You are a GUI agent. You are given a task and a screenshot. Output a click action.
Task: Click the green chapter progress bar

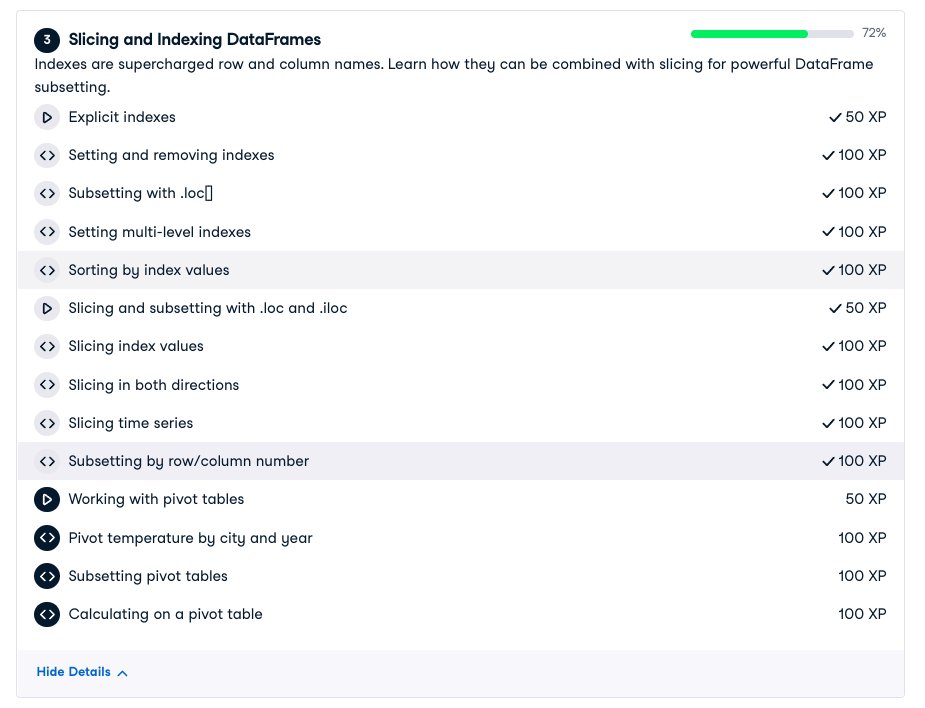click(x=772, y=34)
